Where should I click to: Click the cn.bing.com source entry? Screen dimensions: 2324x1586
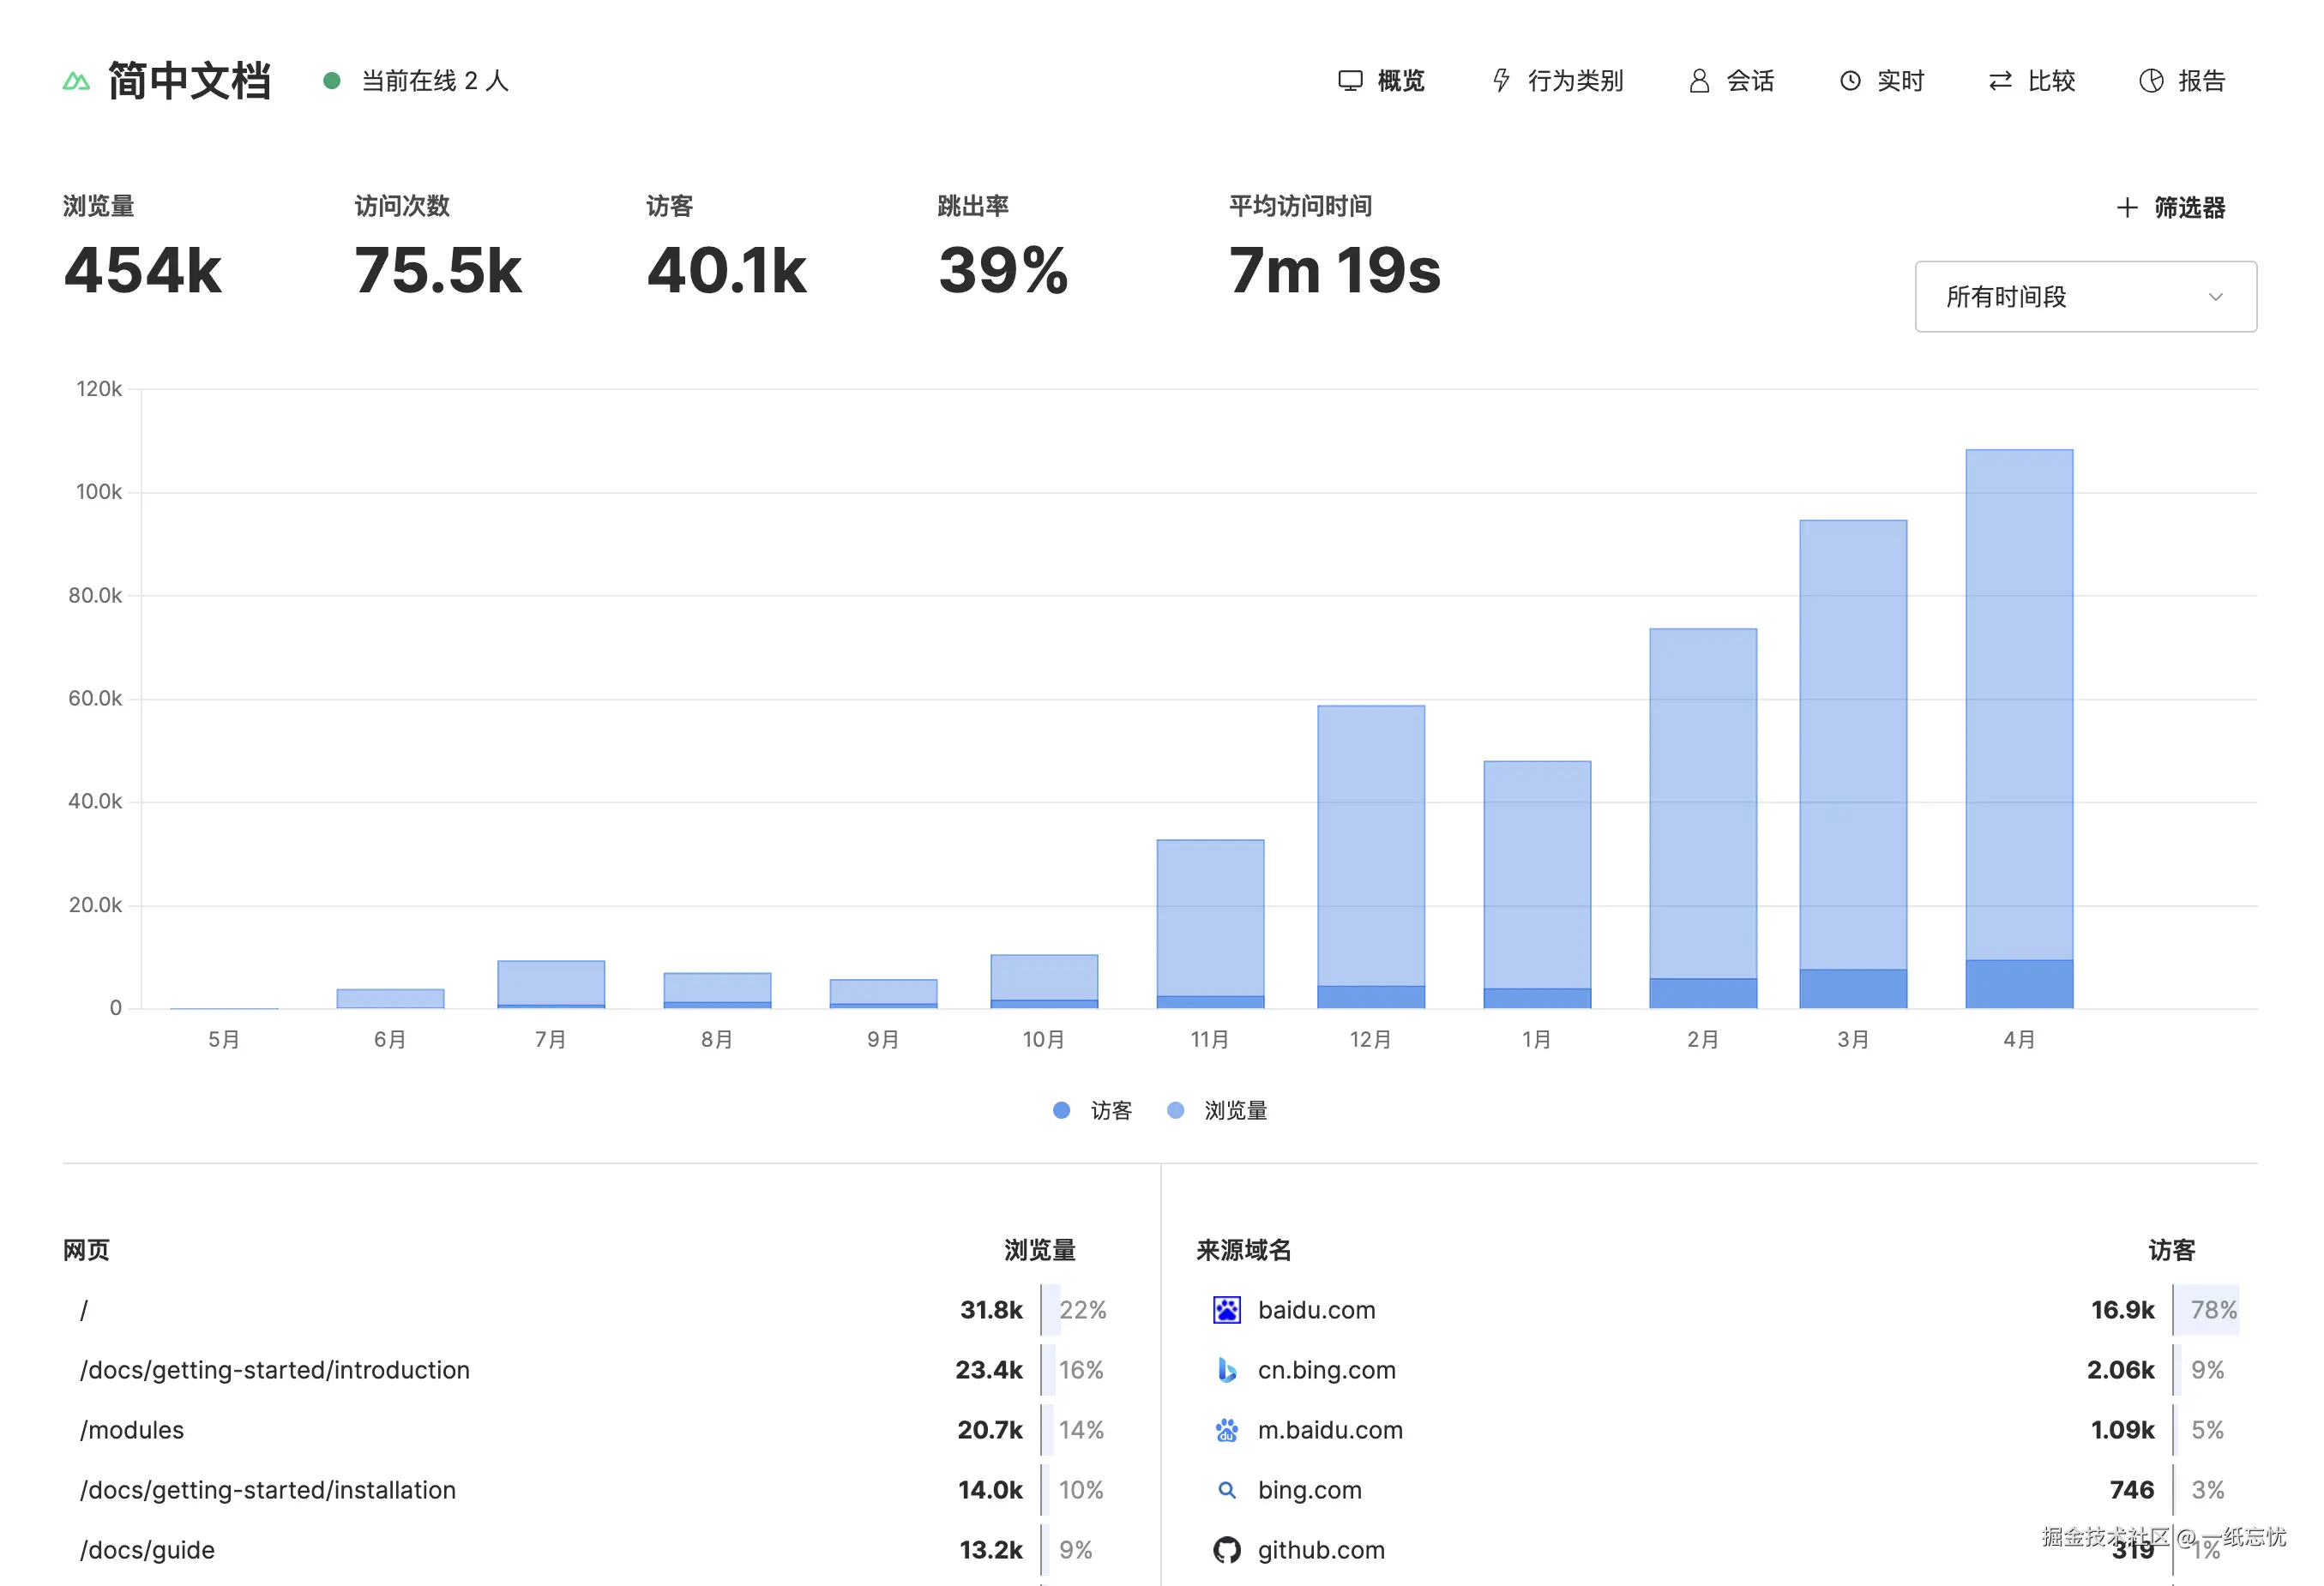pyautogui.click(x=1326, y=1370)
